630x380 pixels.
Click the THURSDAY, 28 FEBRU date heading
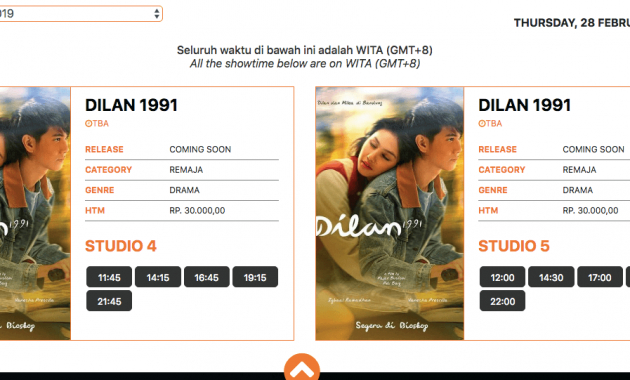pos(572,23)
